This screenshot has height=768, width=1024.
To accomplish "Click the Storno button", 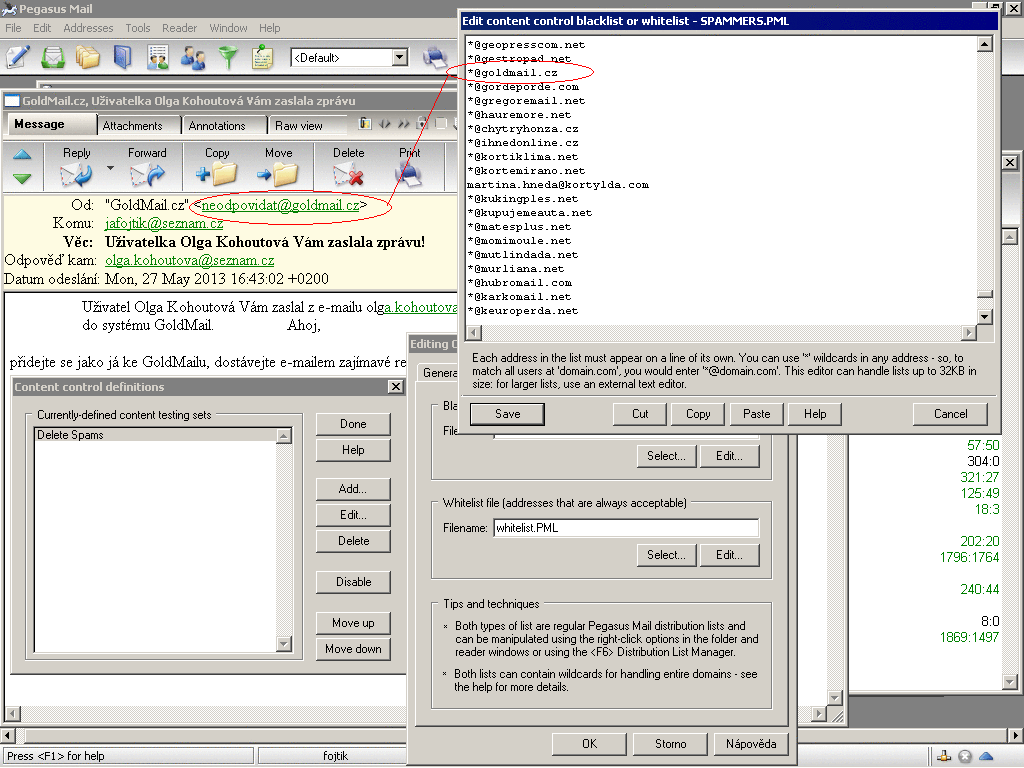I will tap(671, 744).
